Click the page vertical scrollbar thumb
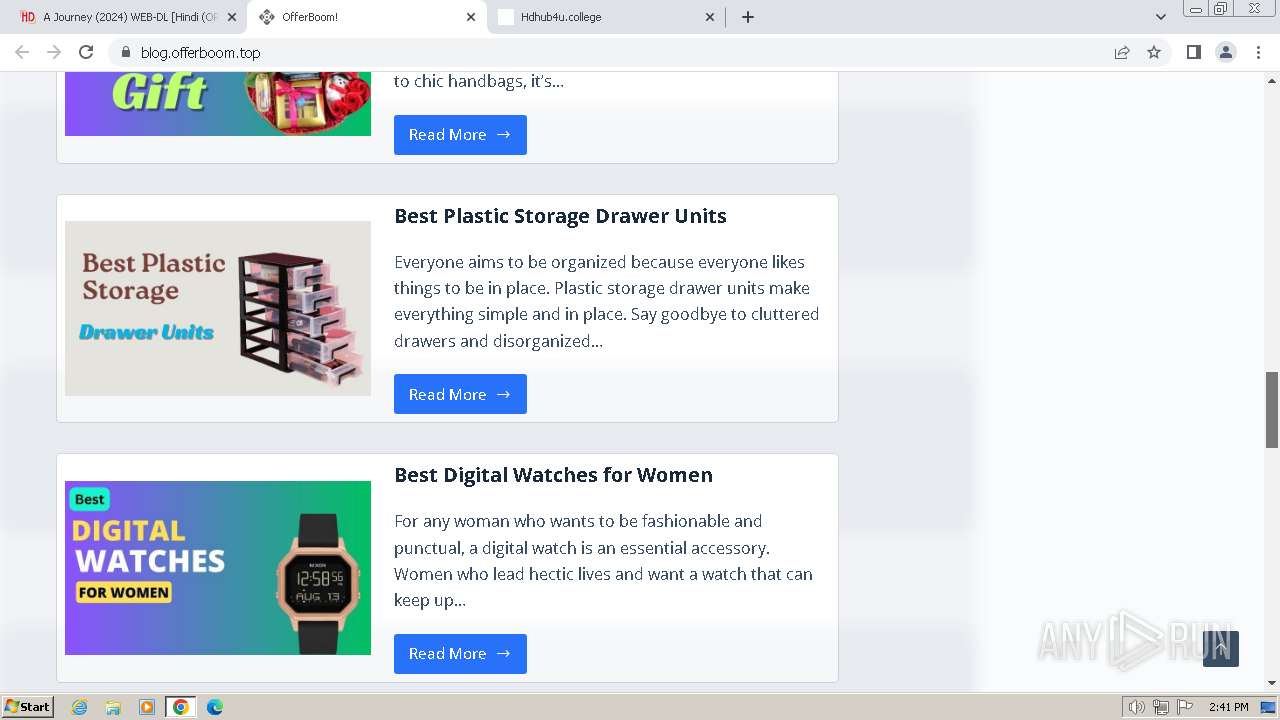Viewport: 1280px width, 720px height. point(1272,410)
